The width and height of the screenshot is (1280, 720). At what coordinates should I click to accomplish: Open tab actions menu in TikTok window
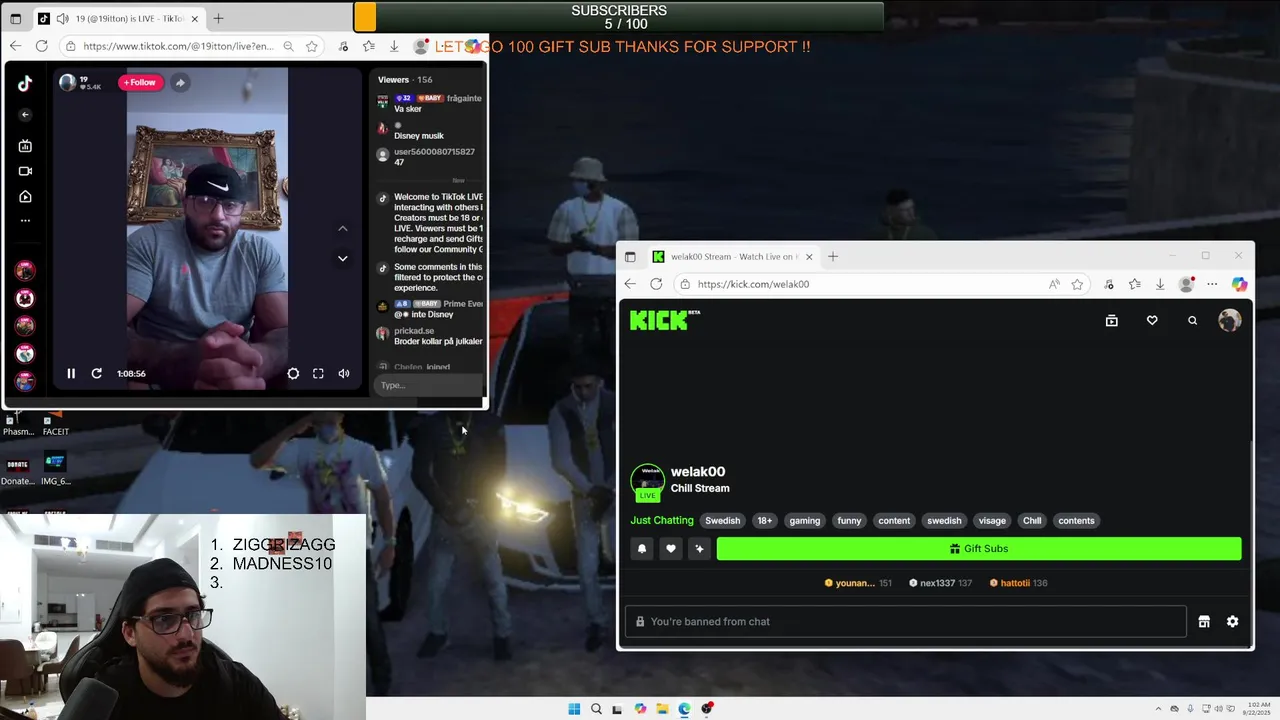click(x=15, y=18)
